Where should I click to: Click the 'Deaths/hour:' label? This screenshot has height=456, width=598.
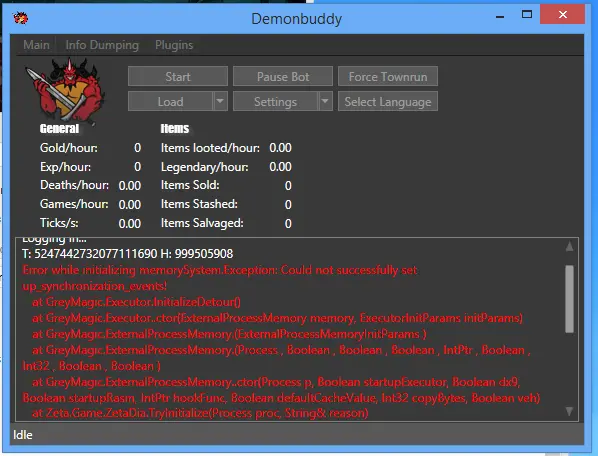point(74,185)
